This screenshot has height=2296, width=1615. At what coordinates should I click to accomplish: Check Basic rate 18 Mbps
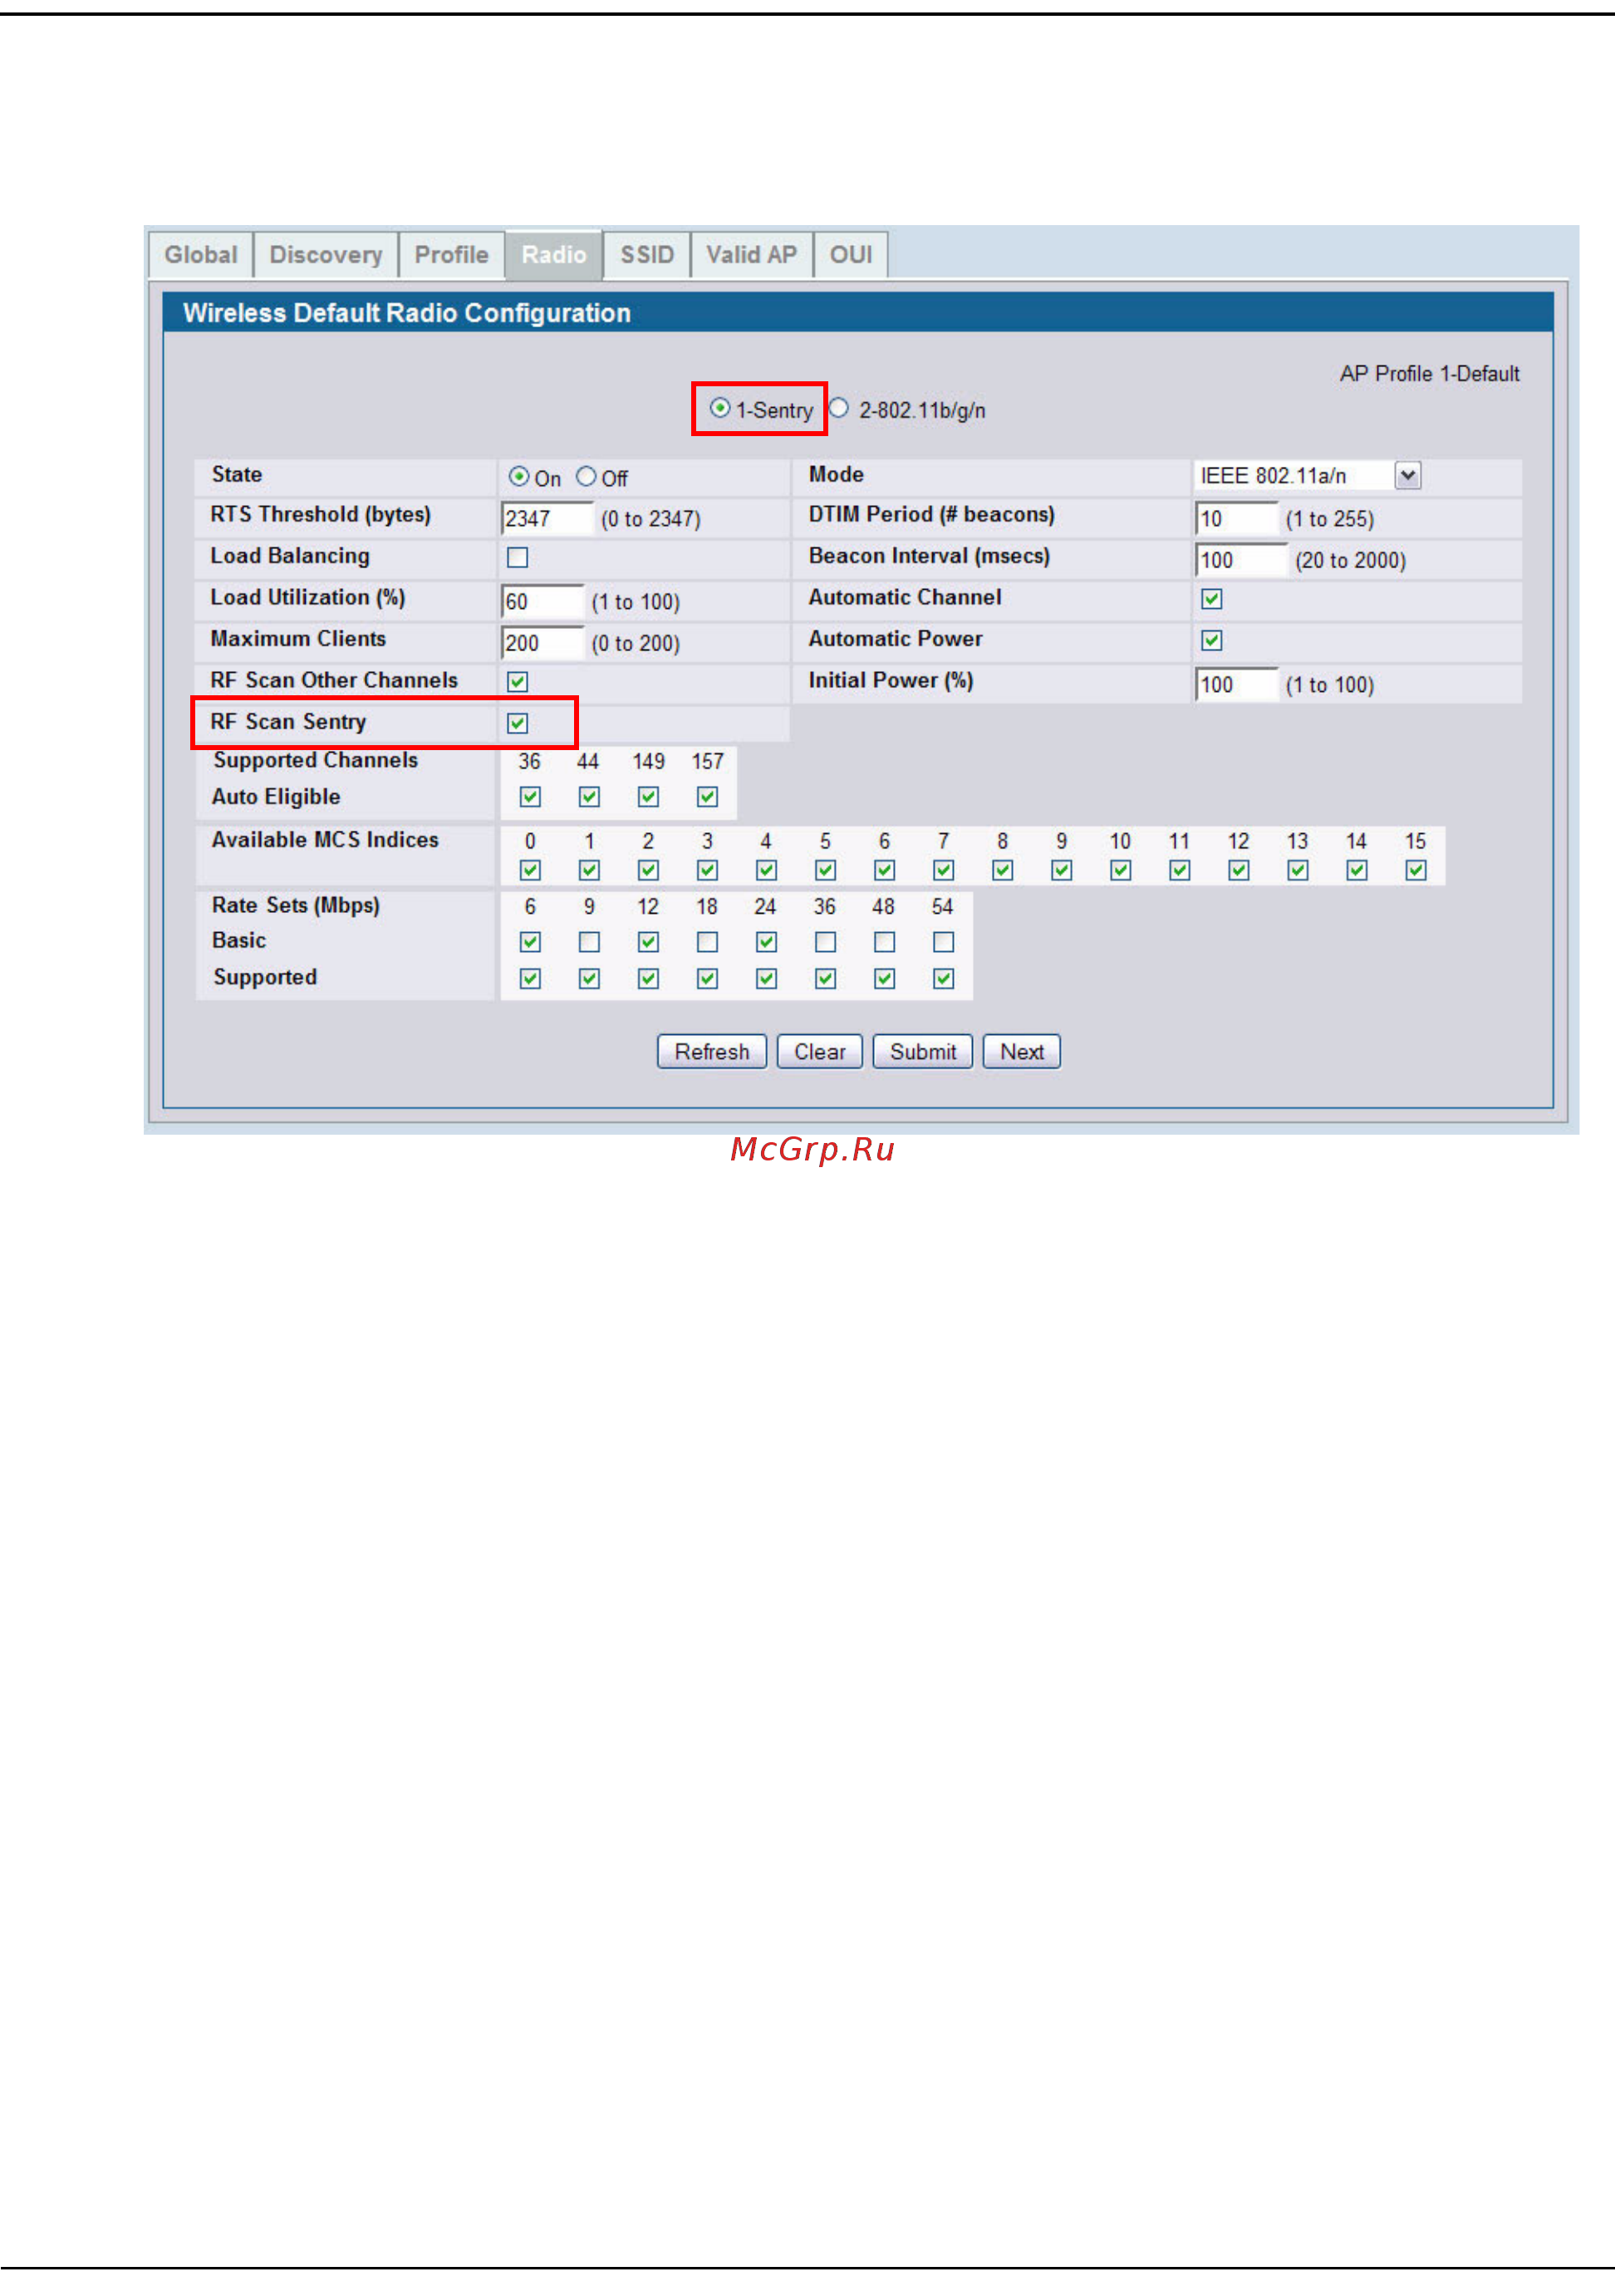pos(707,942)
